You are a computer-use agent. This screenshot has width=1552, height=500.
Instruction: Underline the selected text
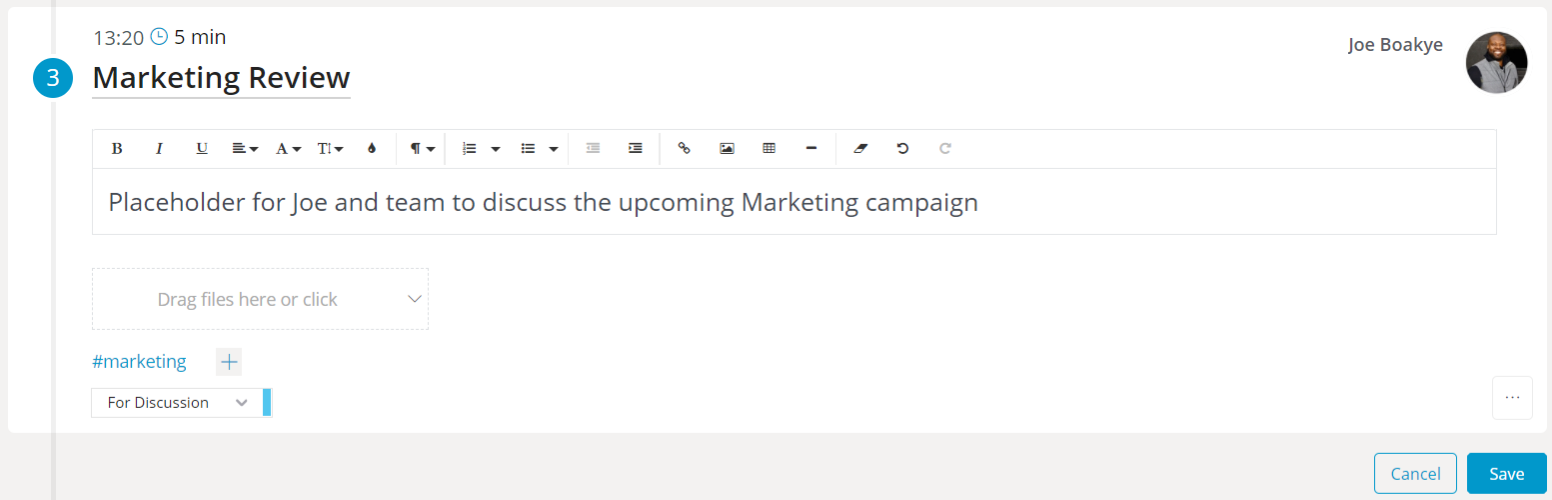point(202,148)
